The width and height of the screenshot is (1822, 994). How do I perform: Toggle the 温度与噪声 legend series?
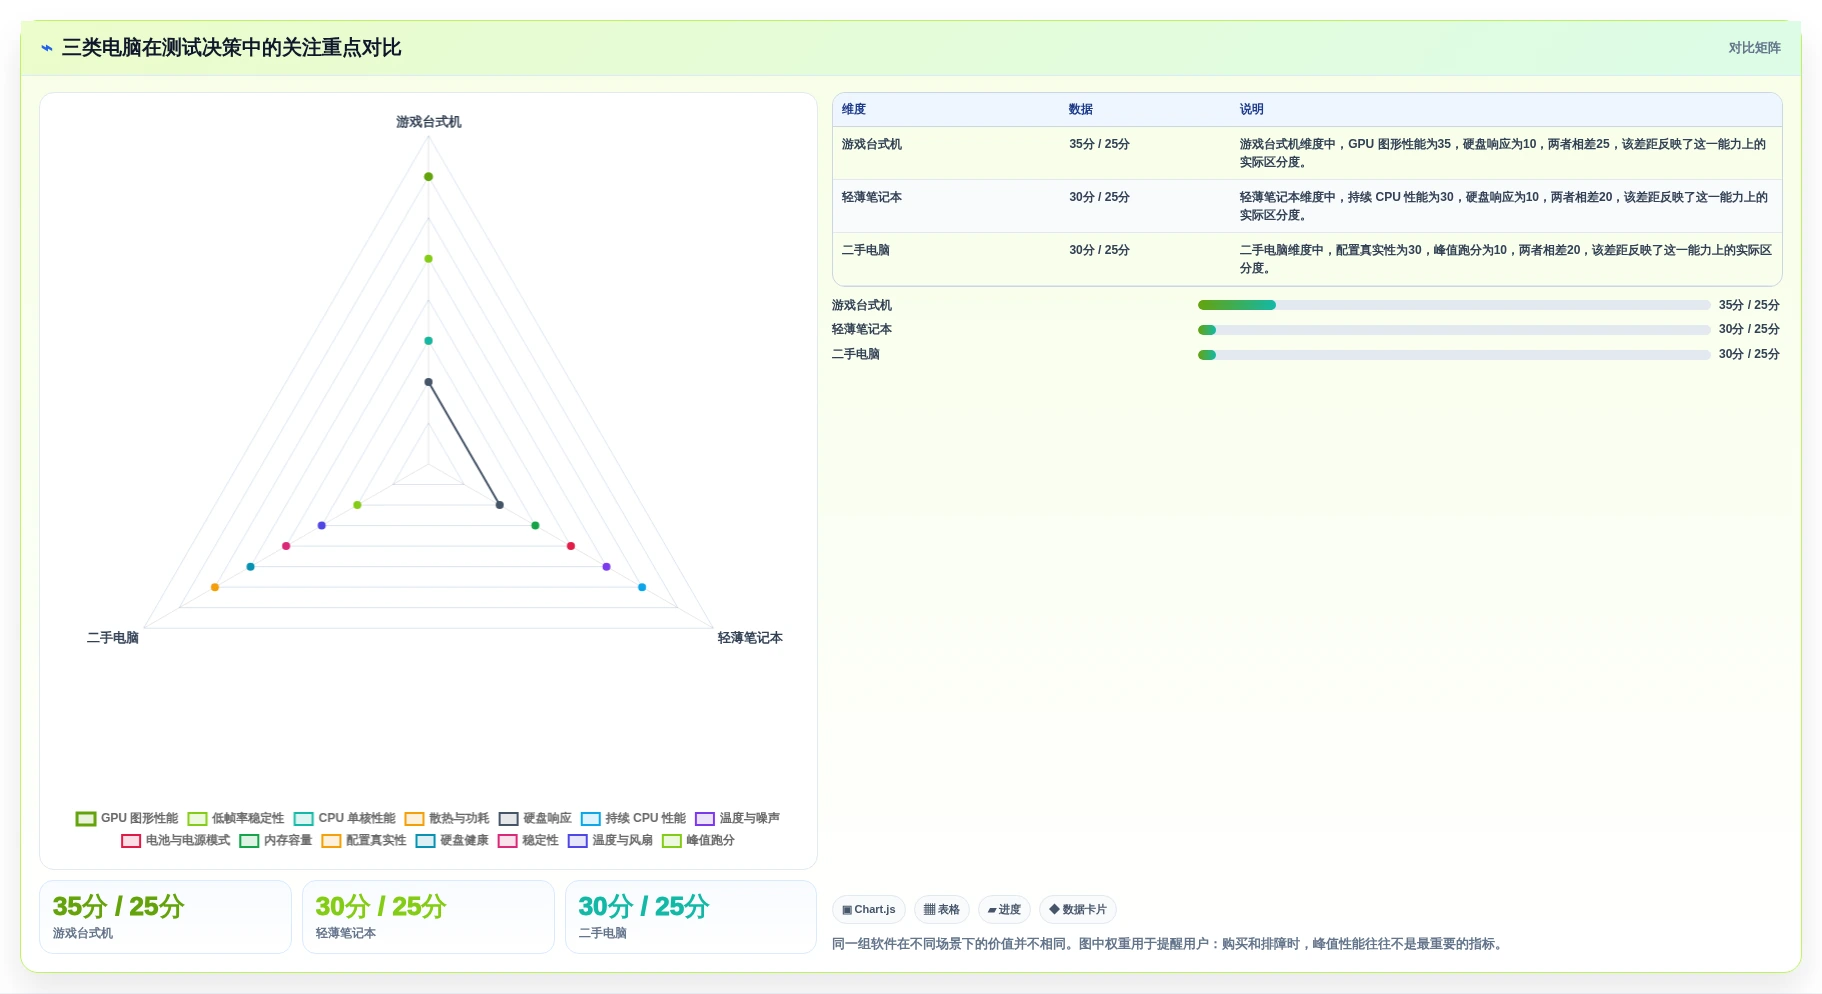point(738,818)
